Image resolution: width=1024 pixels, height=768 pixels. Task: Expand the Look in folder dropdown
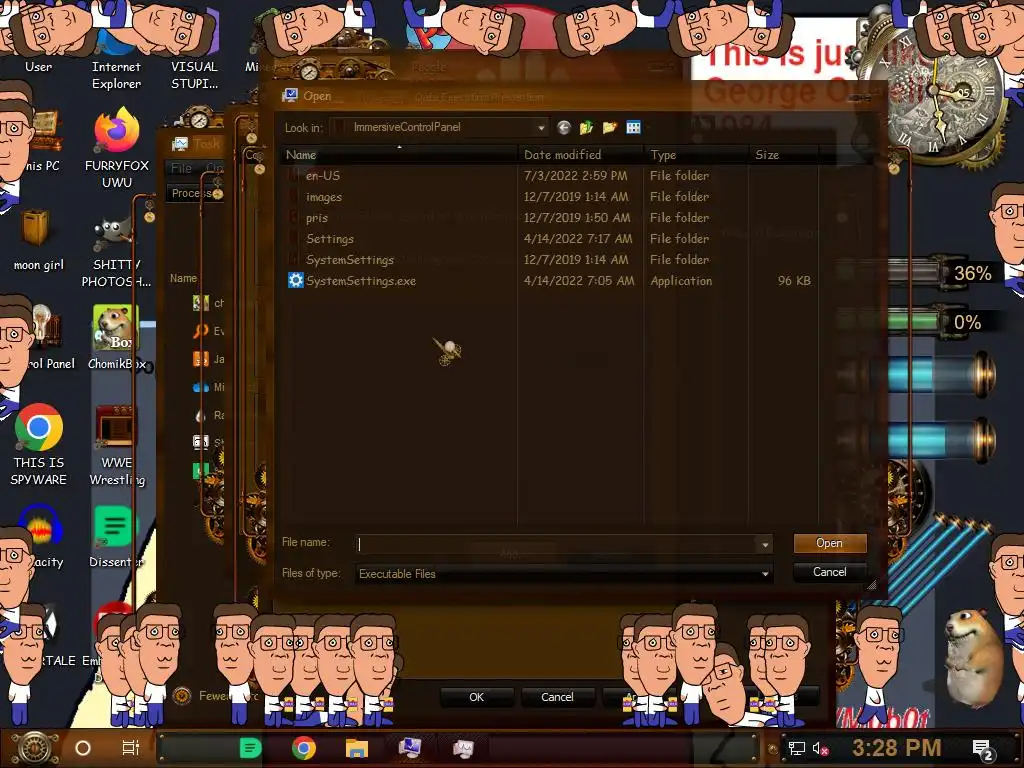541,127
